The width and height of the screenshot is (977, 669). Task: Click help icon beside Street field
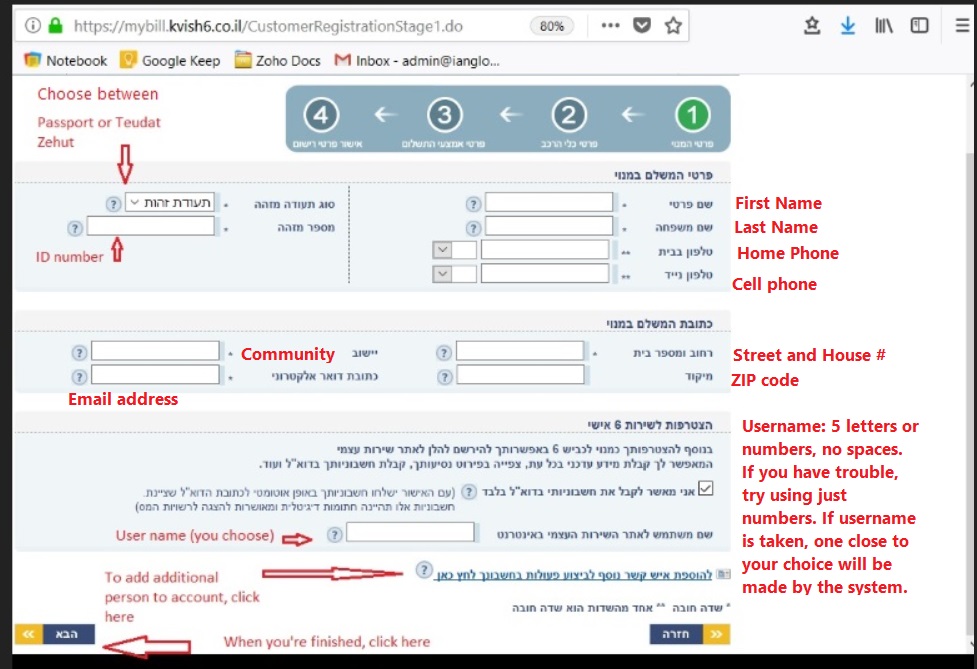coord(443,353)
